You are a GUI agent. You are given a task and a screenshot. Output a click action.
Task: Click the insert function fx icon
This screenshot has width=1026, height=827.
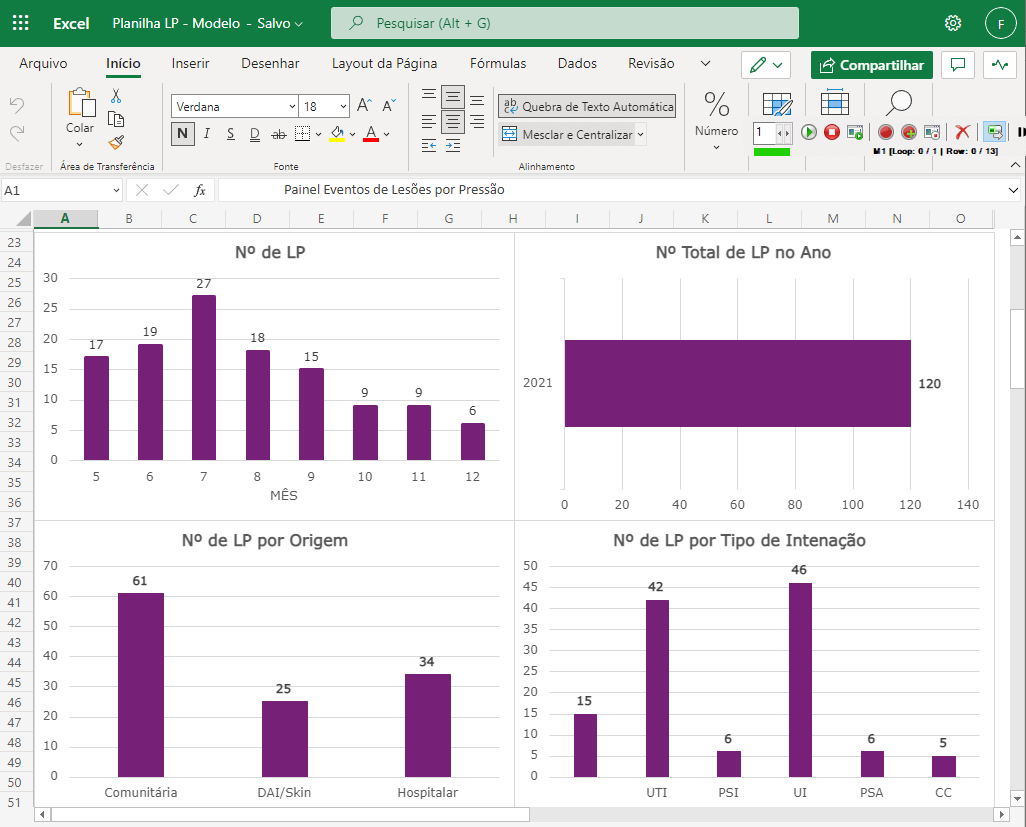(x=200, y=190)
